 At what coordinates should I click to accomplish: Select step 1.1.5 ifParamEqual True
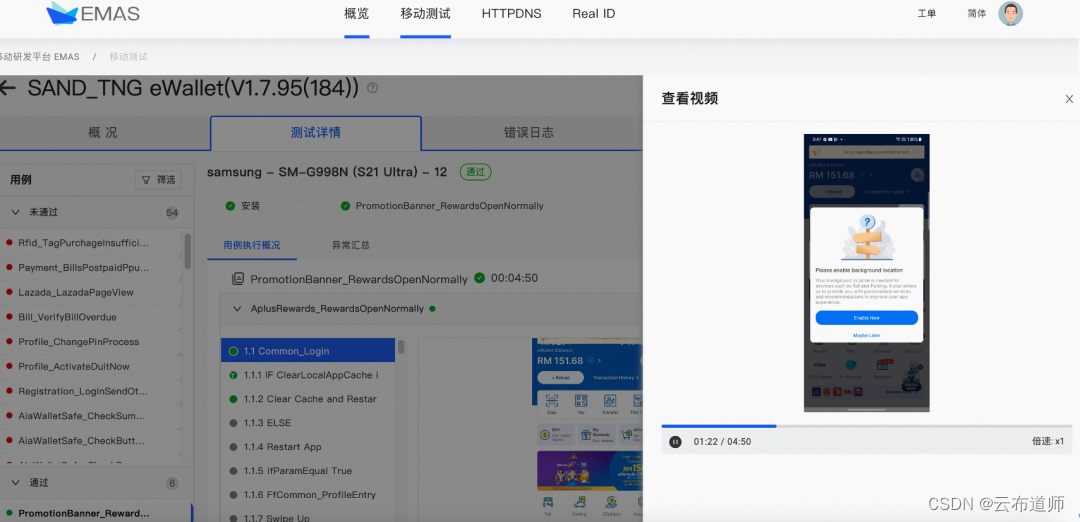309,471
